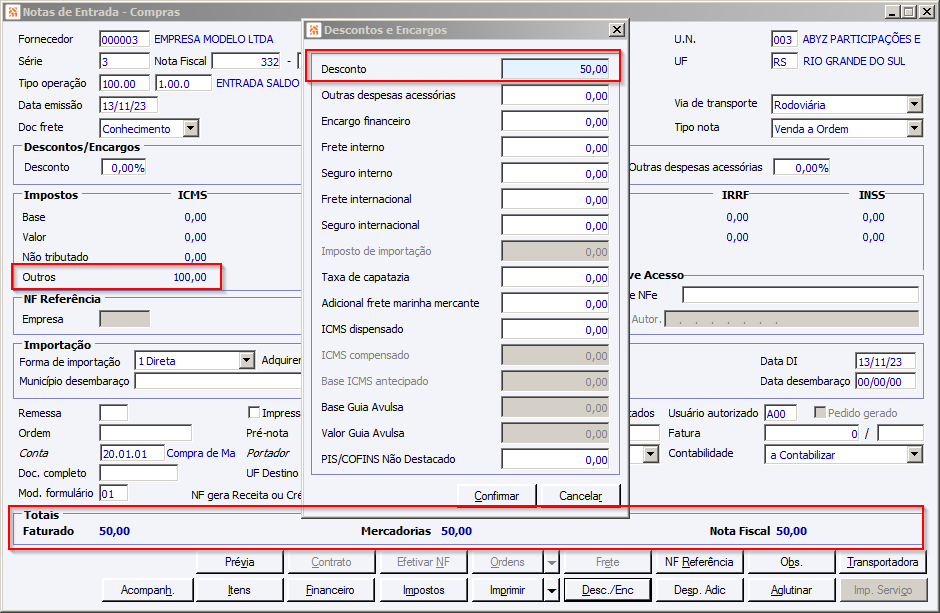The width and height of the screenshot is (940, 613).
Task: Click the Outras despesas acessórias percentage field
Action: (x=802, y=168)
